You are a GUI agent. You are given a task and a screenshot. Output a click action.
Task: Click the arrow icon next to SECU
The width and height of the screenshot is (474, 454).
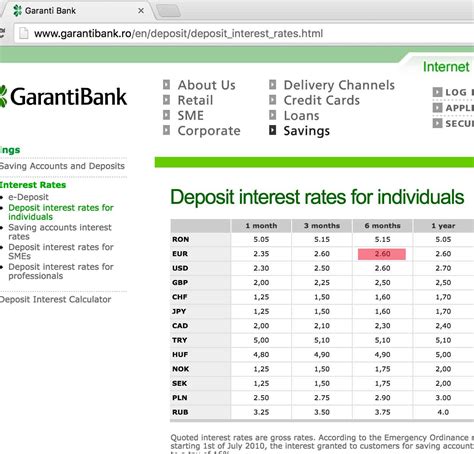point(437,123)
